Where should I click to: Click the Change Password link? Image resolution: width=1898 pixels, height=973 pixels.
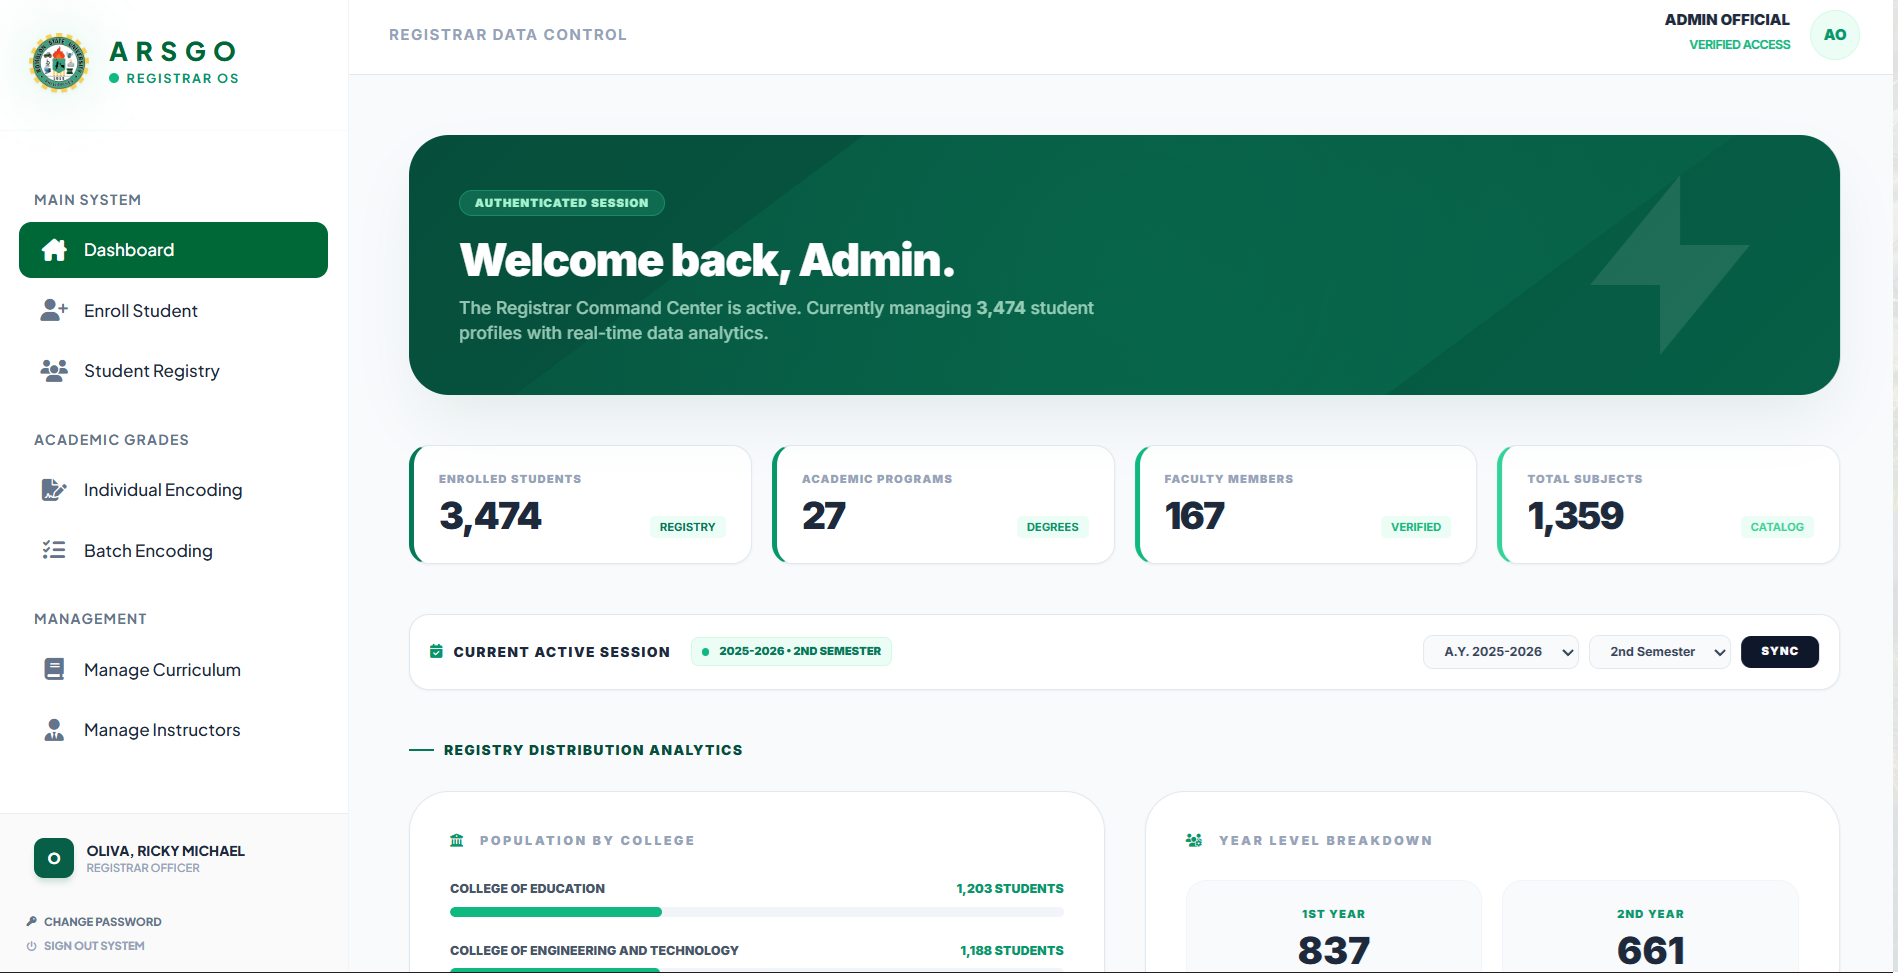click(x=102, y=922)
